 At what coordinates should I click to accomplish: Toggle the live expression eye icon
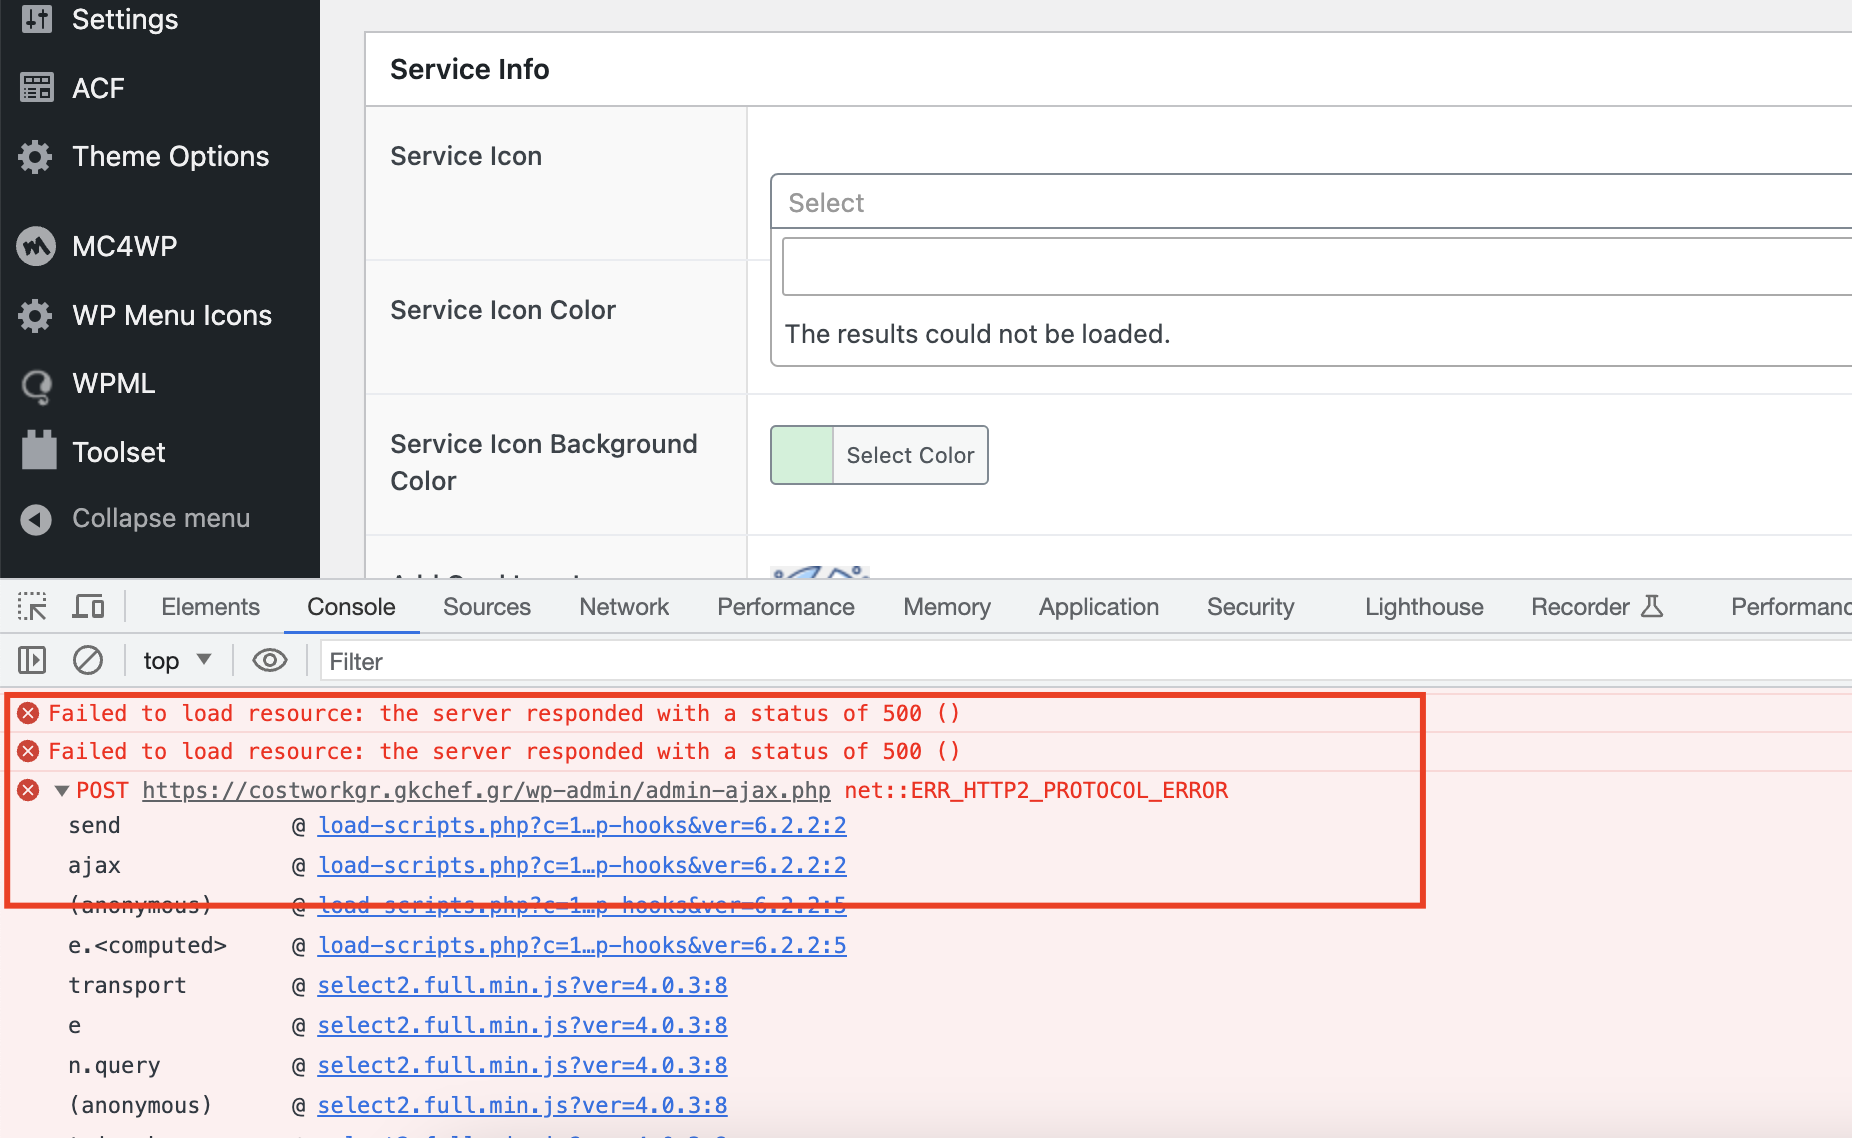[x=270, y=660]
